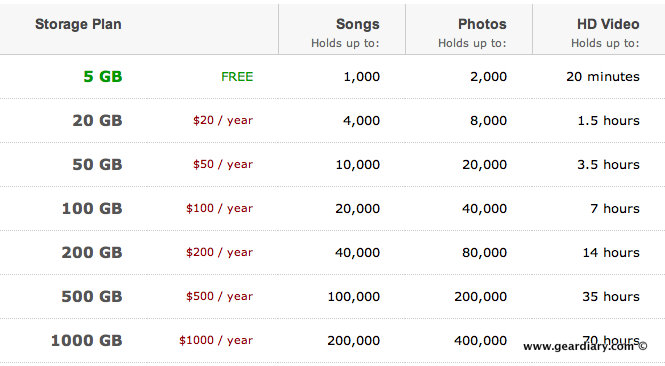Click the Photos column header

tap(482, 24)
